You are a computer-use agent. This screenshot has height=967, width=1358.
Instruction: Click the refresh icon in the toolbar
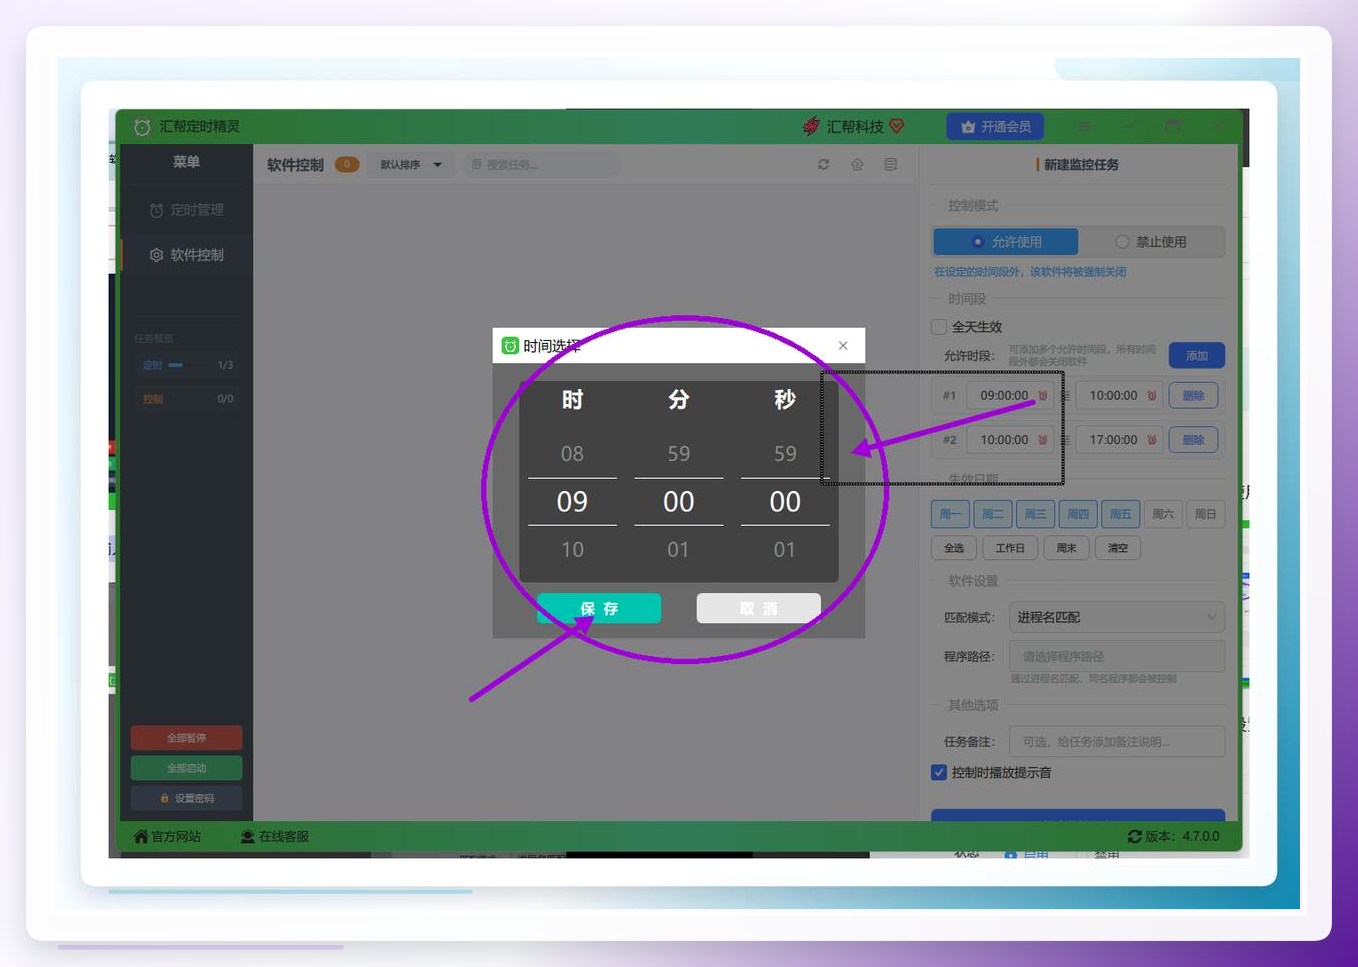click(x=823, y=164)
